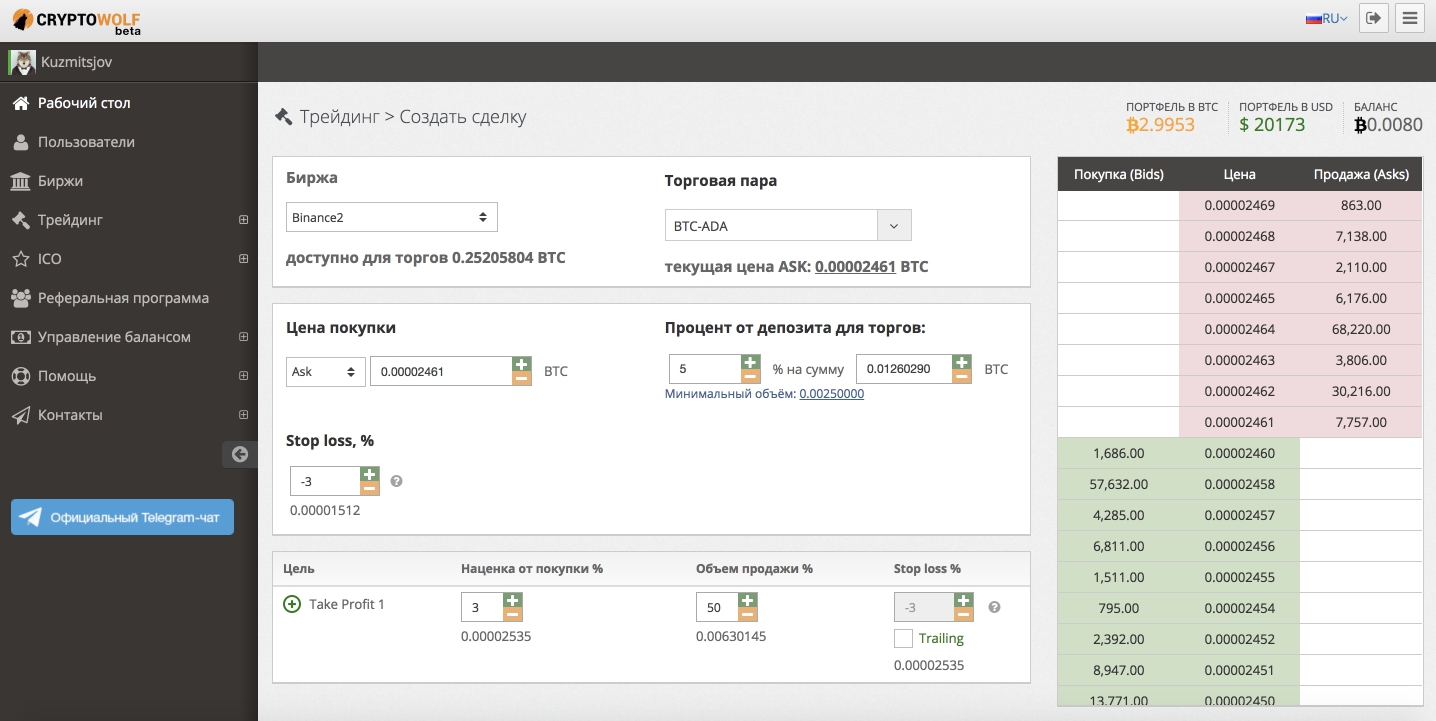Viewport: 1436px width, 721px height.
Task: Open the Официальный Telegram-чат button
Action: pyautogui.click(x=122, y=517)
